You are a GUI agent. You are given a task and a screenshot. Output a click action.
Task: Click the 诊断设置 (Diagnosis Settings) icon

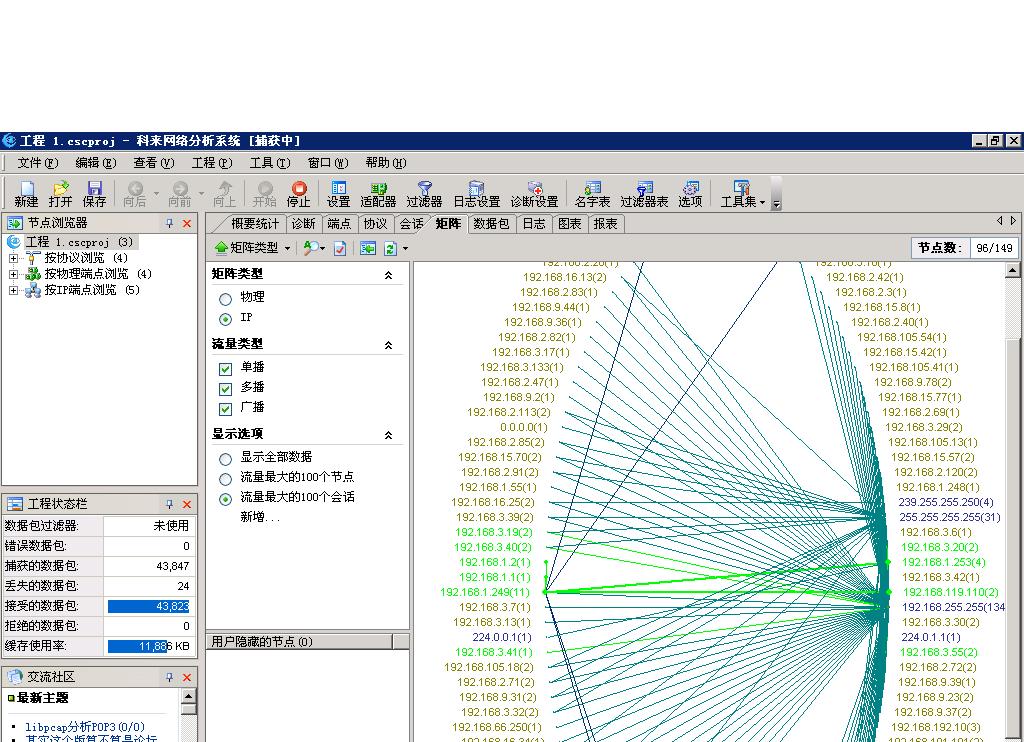(x=534, y=193)
